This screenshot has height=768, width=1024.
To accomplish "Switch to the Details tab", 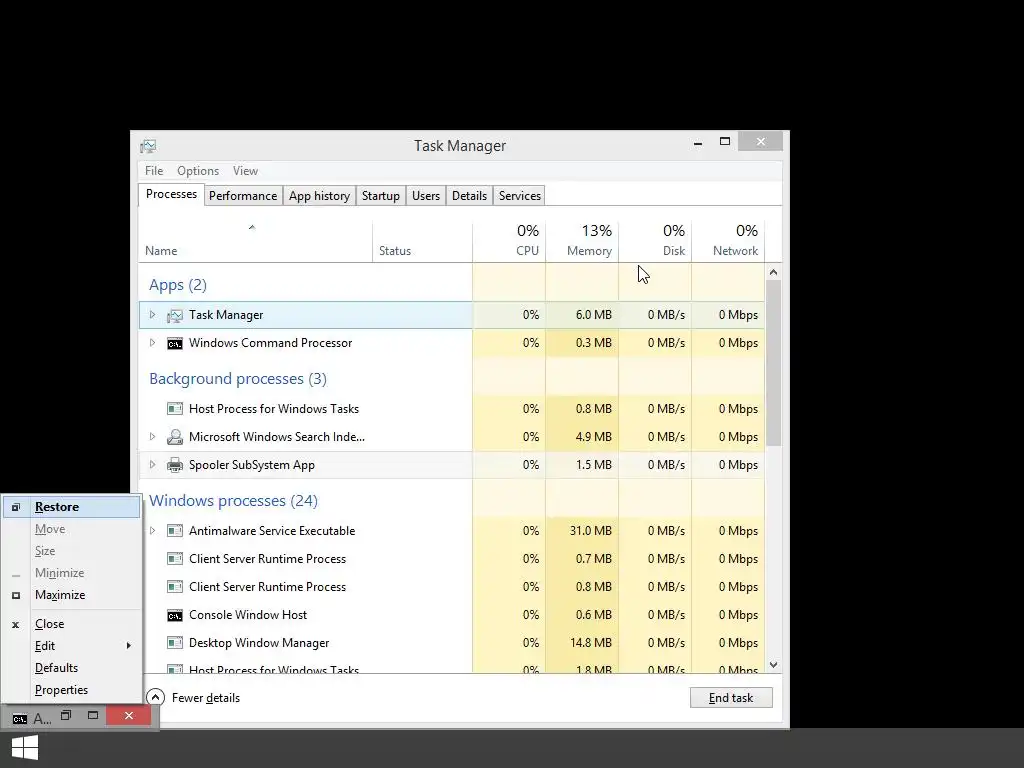I will click(470, 196).
